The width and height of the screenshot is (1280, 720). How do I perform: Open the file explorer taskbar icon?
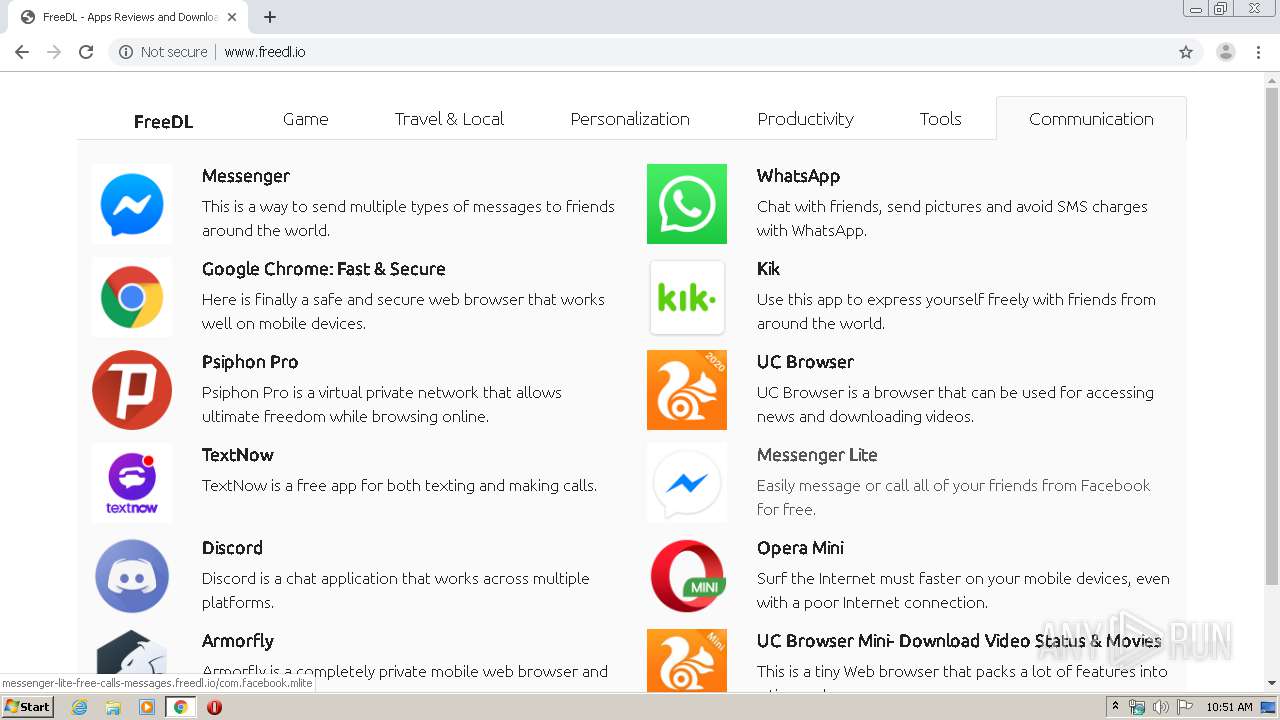[113, 707]
